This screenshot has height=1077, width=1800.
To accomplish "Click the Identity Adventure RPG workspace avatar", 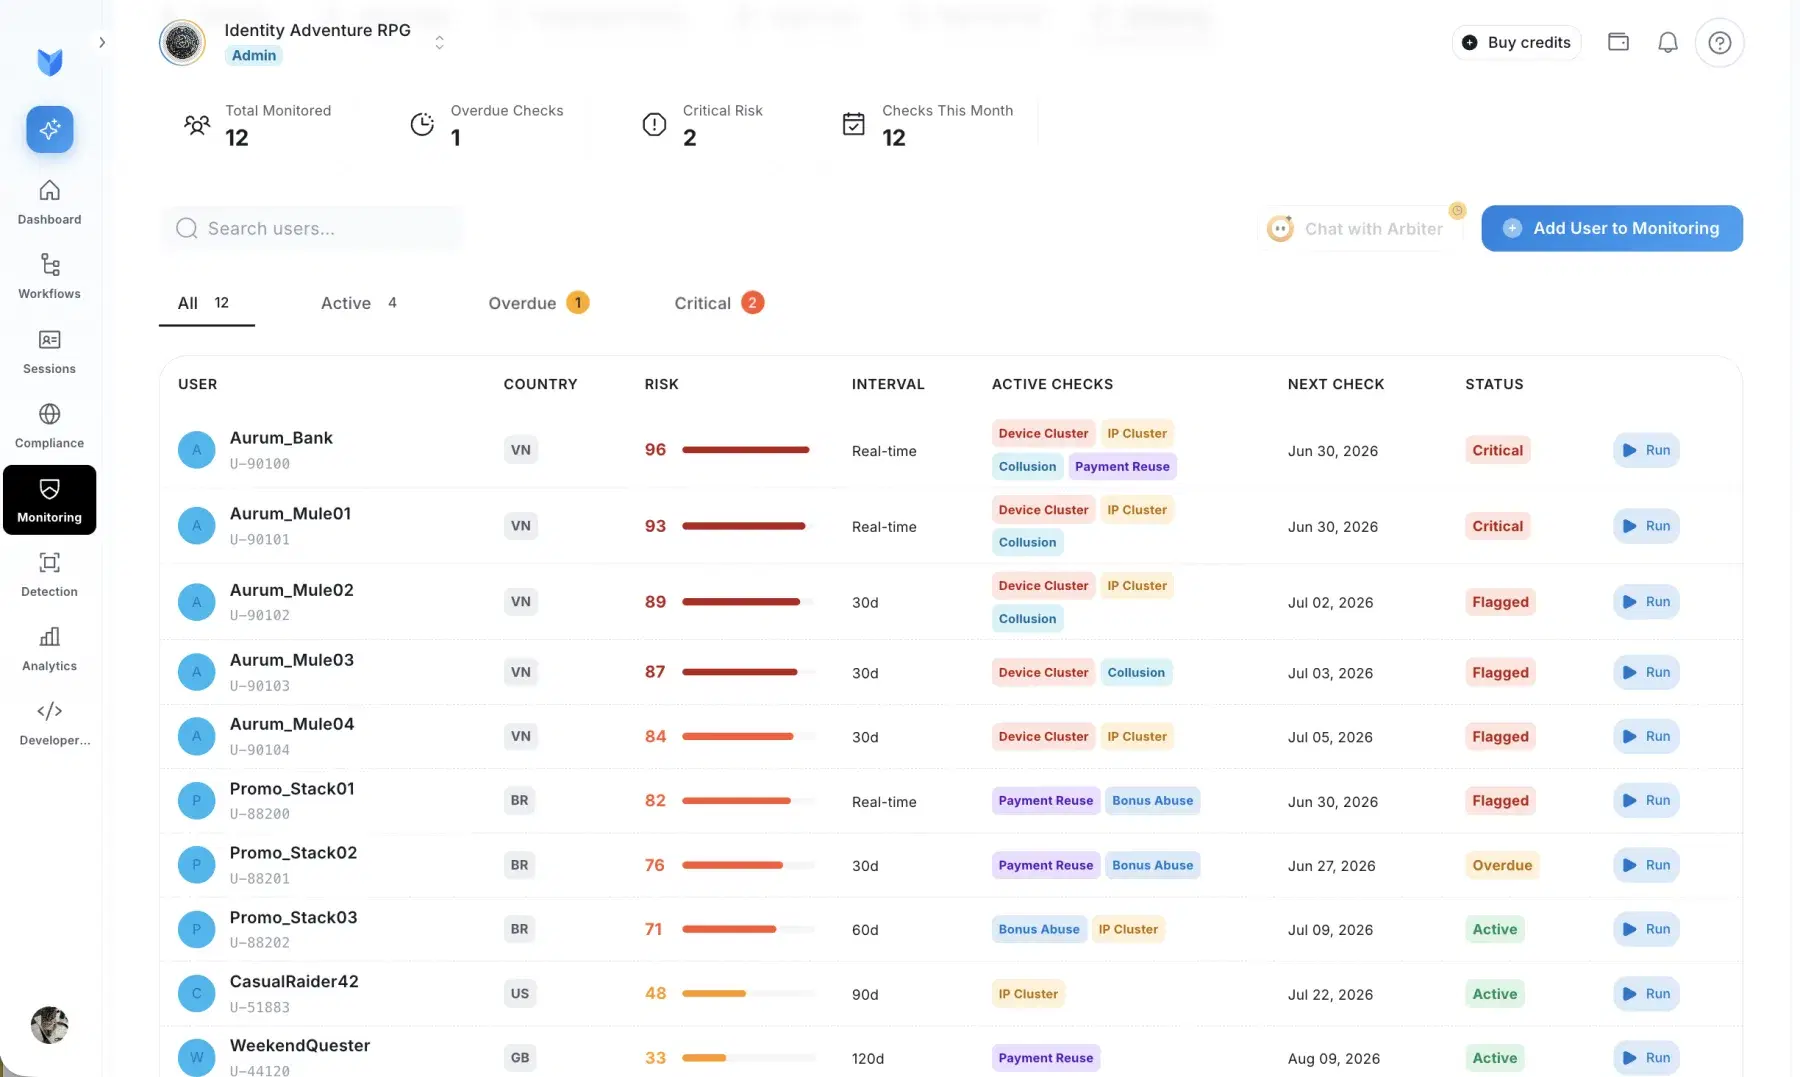I will [182, 42].
